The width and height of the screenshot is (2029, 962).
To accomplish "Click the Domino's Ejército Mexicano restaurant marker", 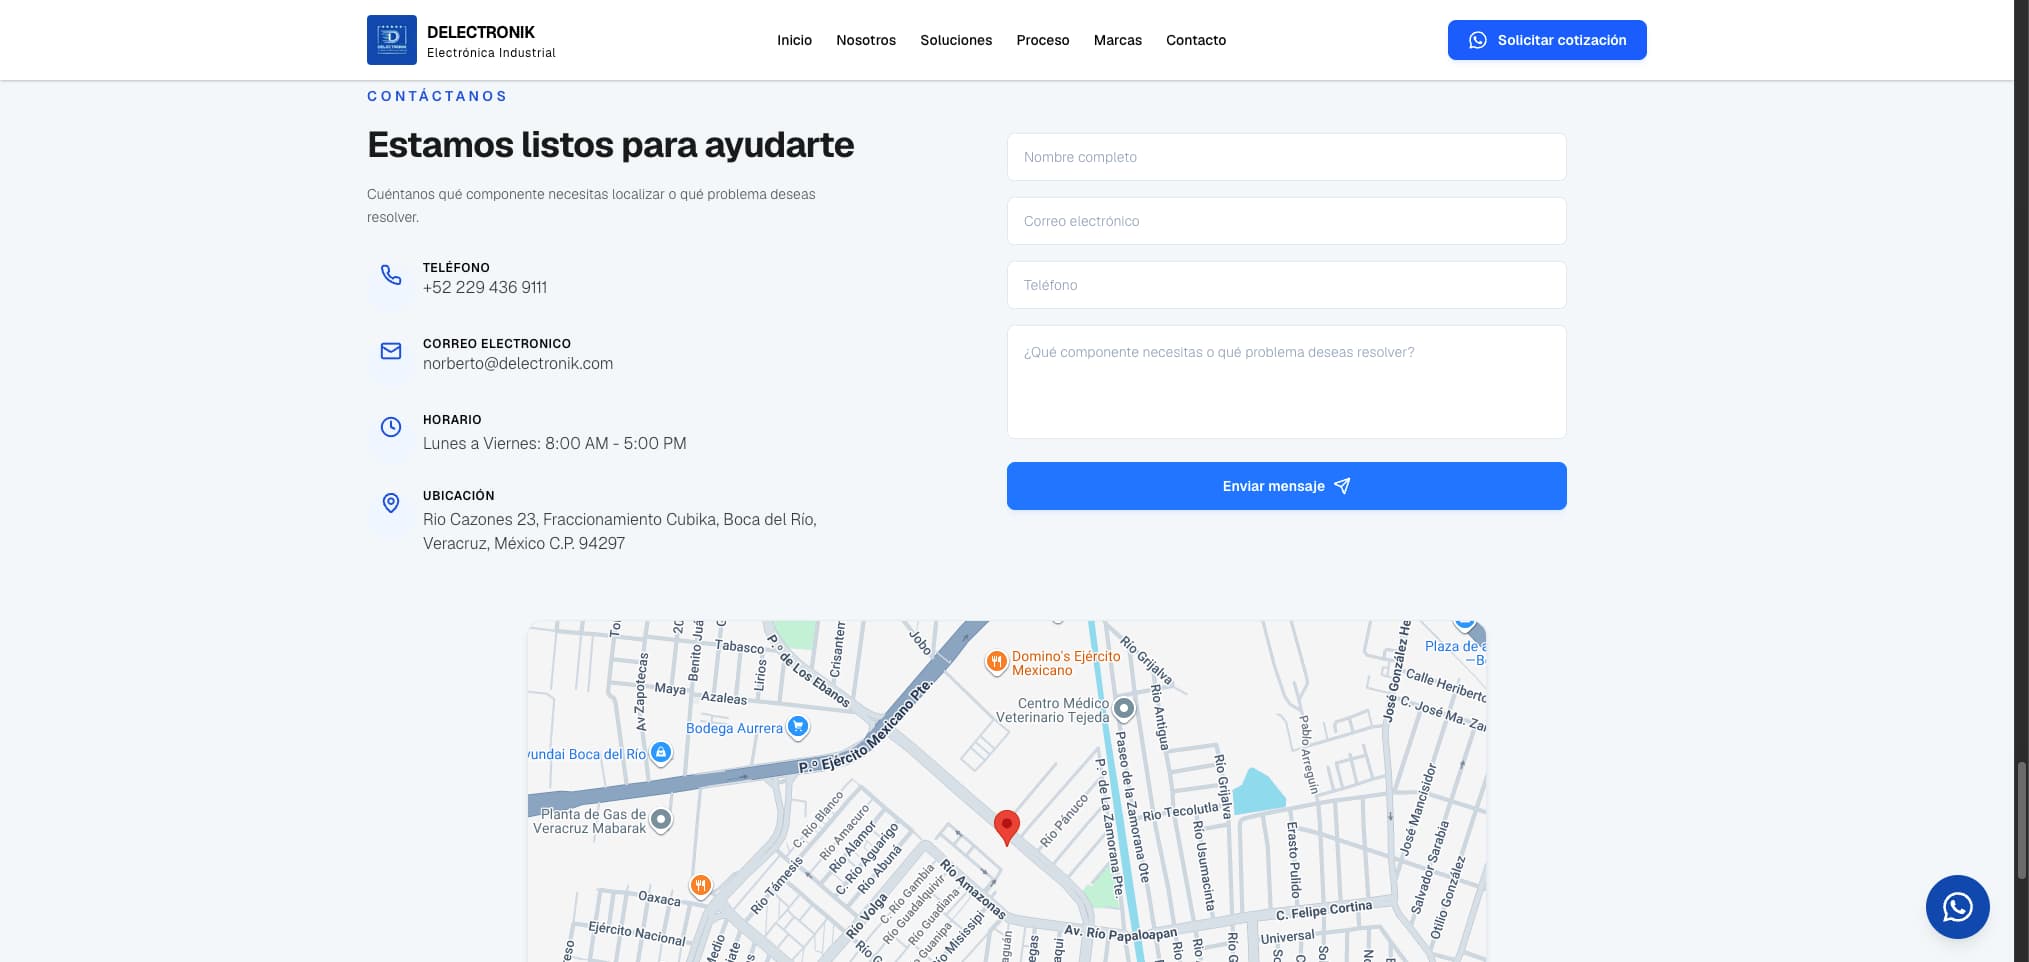I will [x=996, y=662].
